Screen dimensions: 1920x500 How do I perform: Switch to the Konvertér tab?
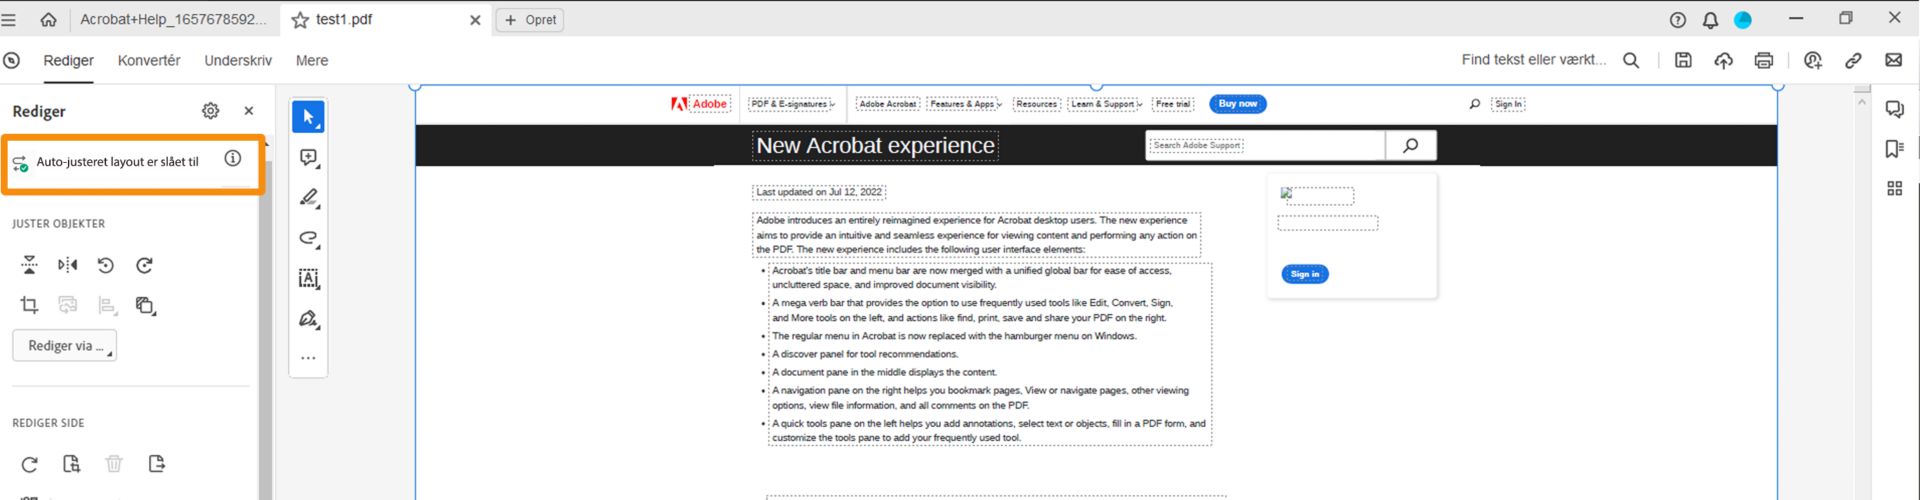149,60
